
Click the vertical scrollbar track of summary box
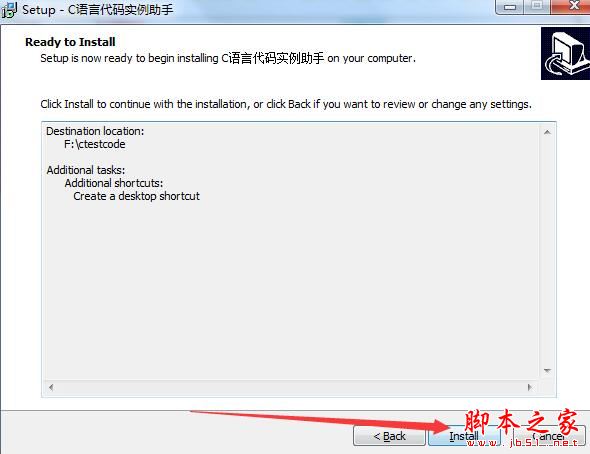[547, 251]
